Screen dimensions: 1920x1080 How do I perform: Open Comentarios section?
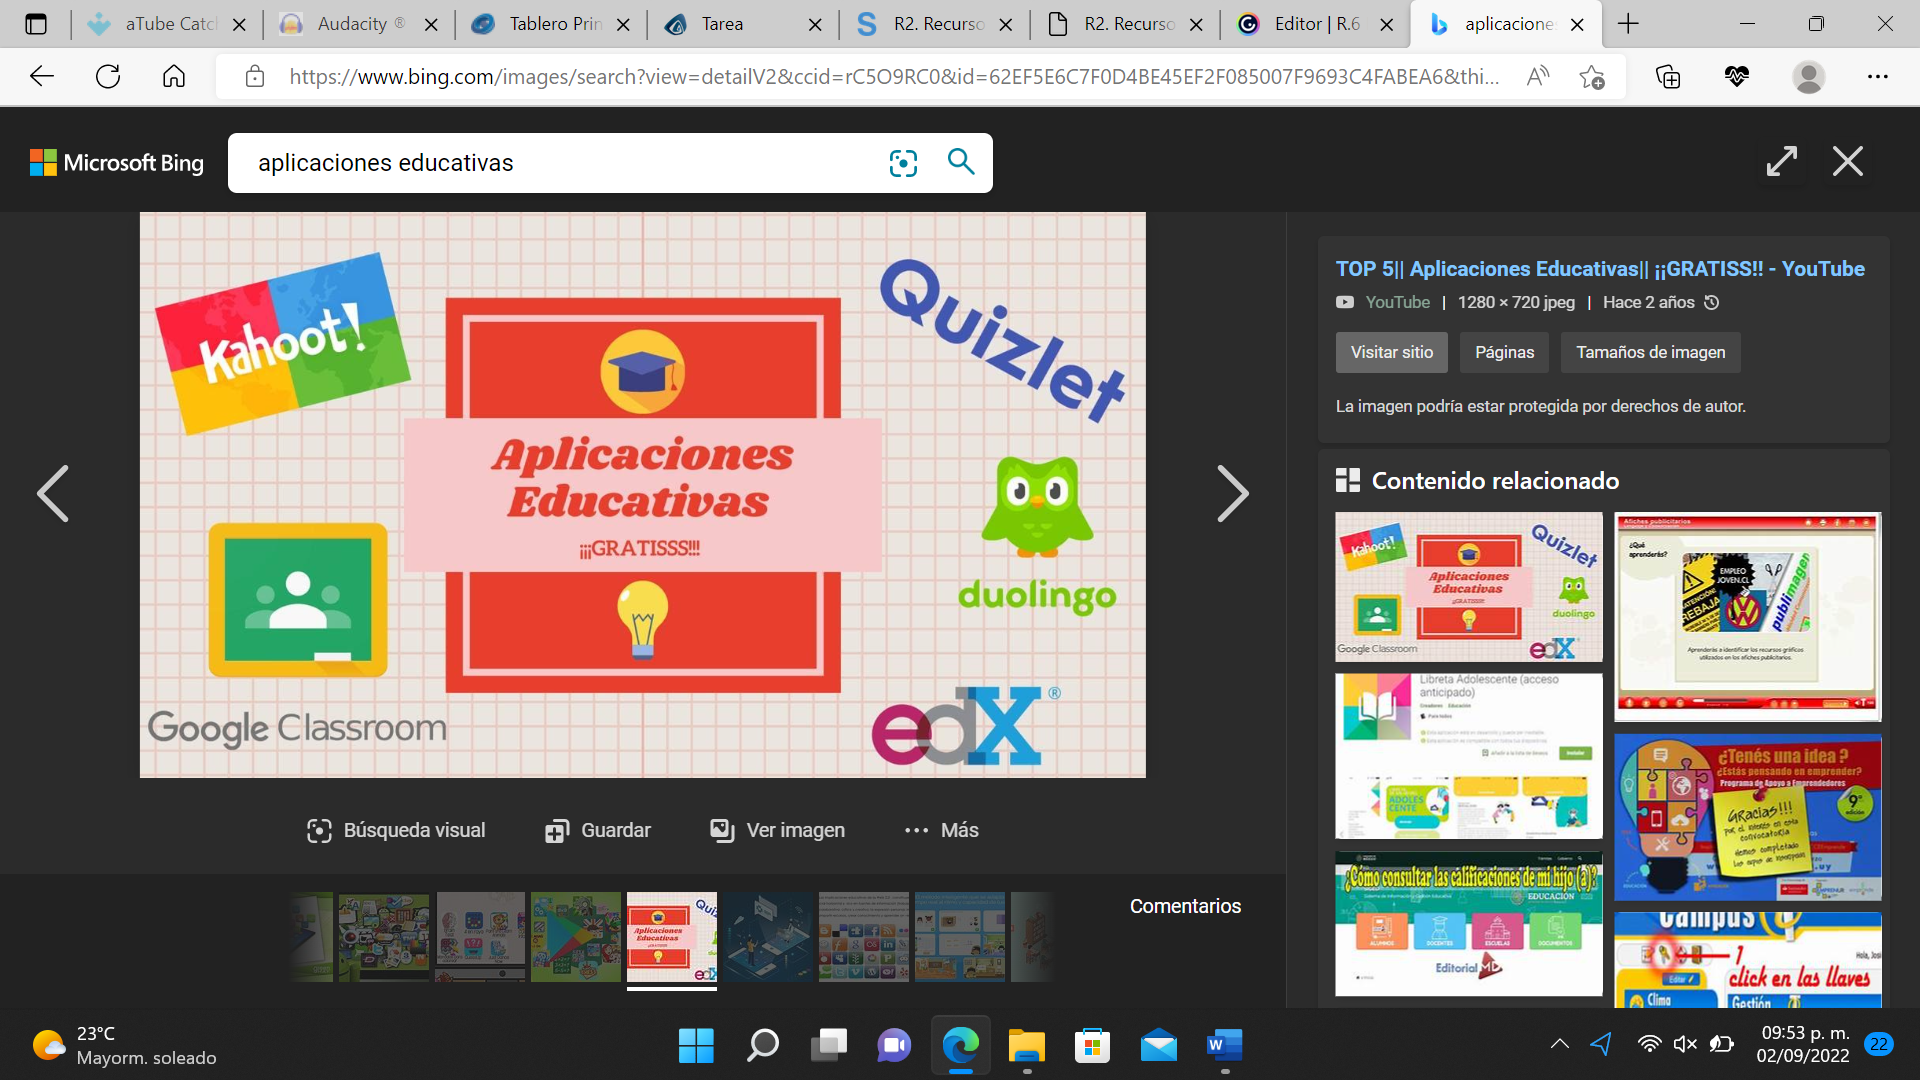(x=1184, y=905)
